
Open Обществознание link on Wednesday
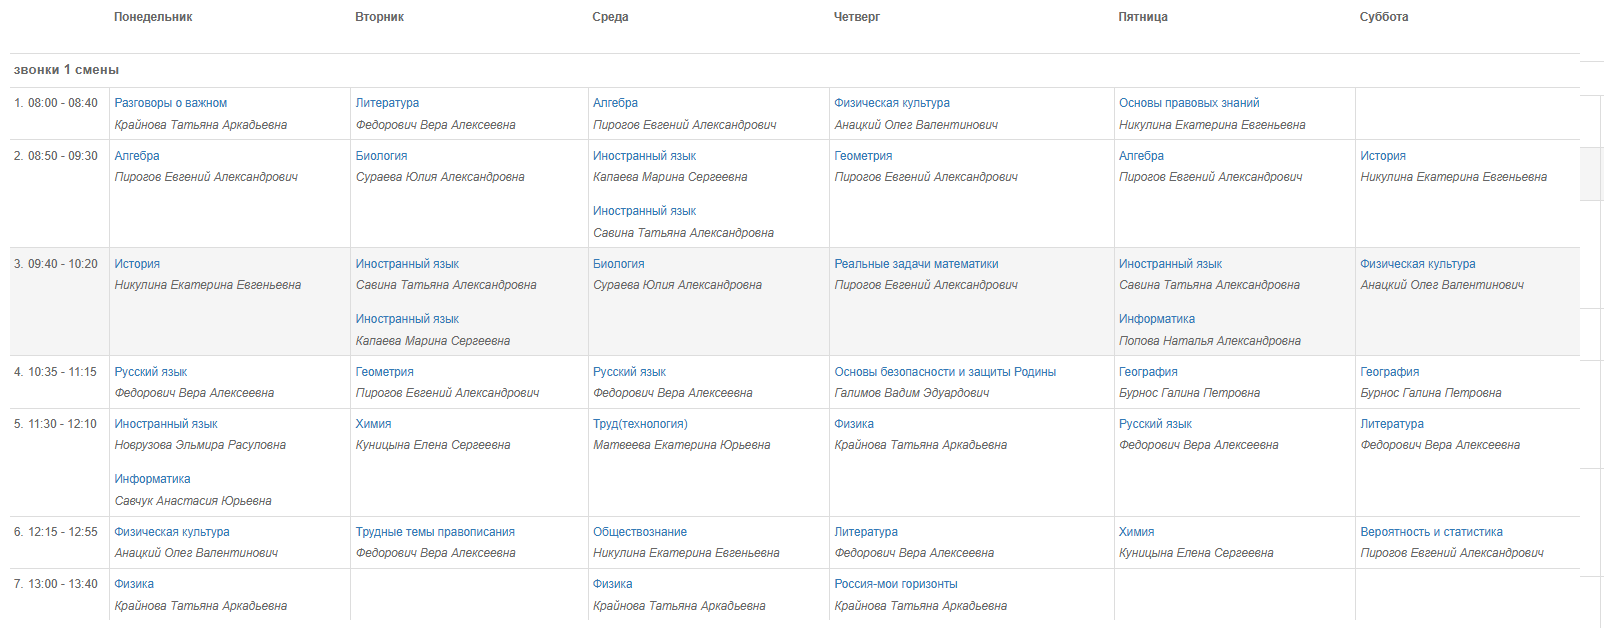tap(640, 532)
